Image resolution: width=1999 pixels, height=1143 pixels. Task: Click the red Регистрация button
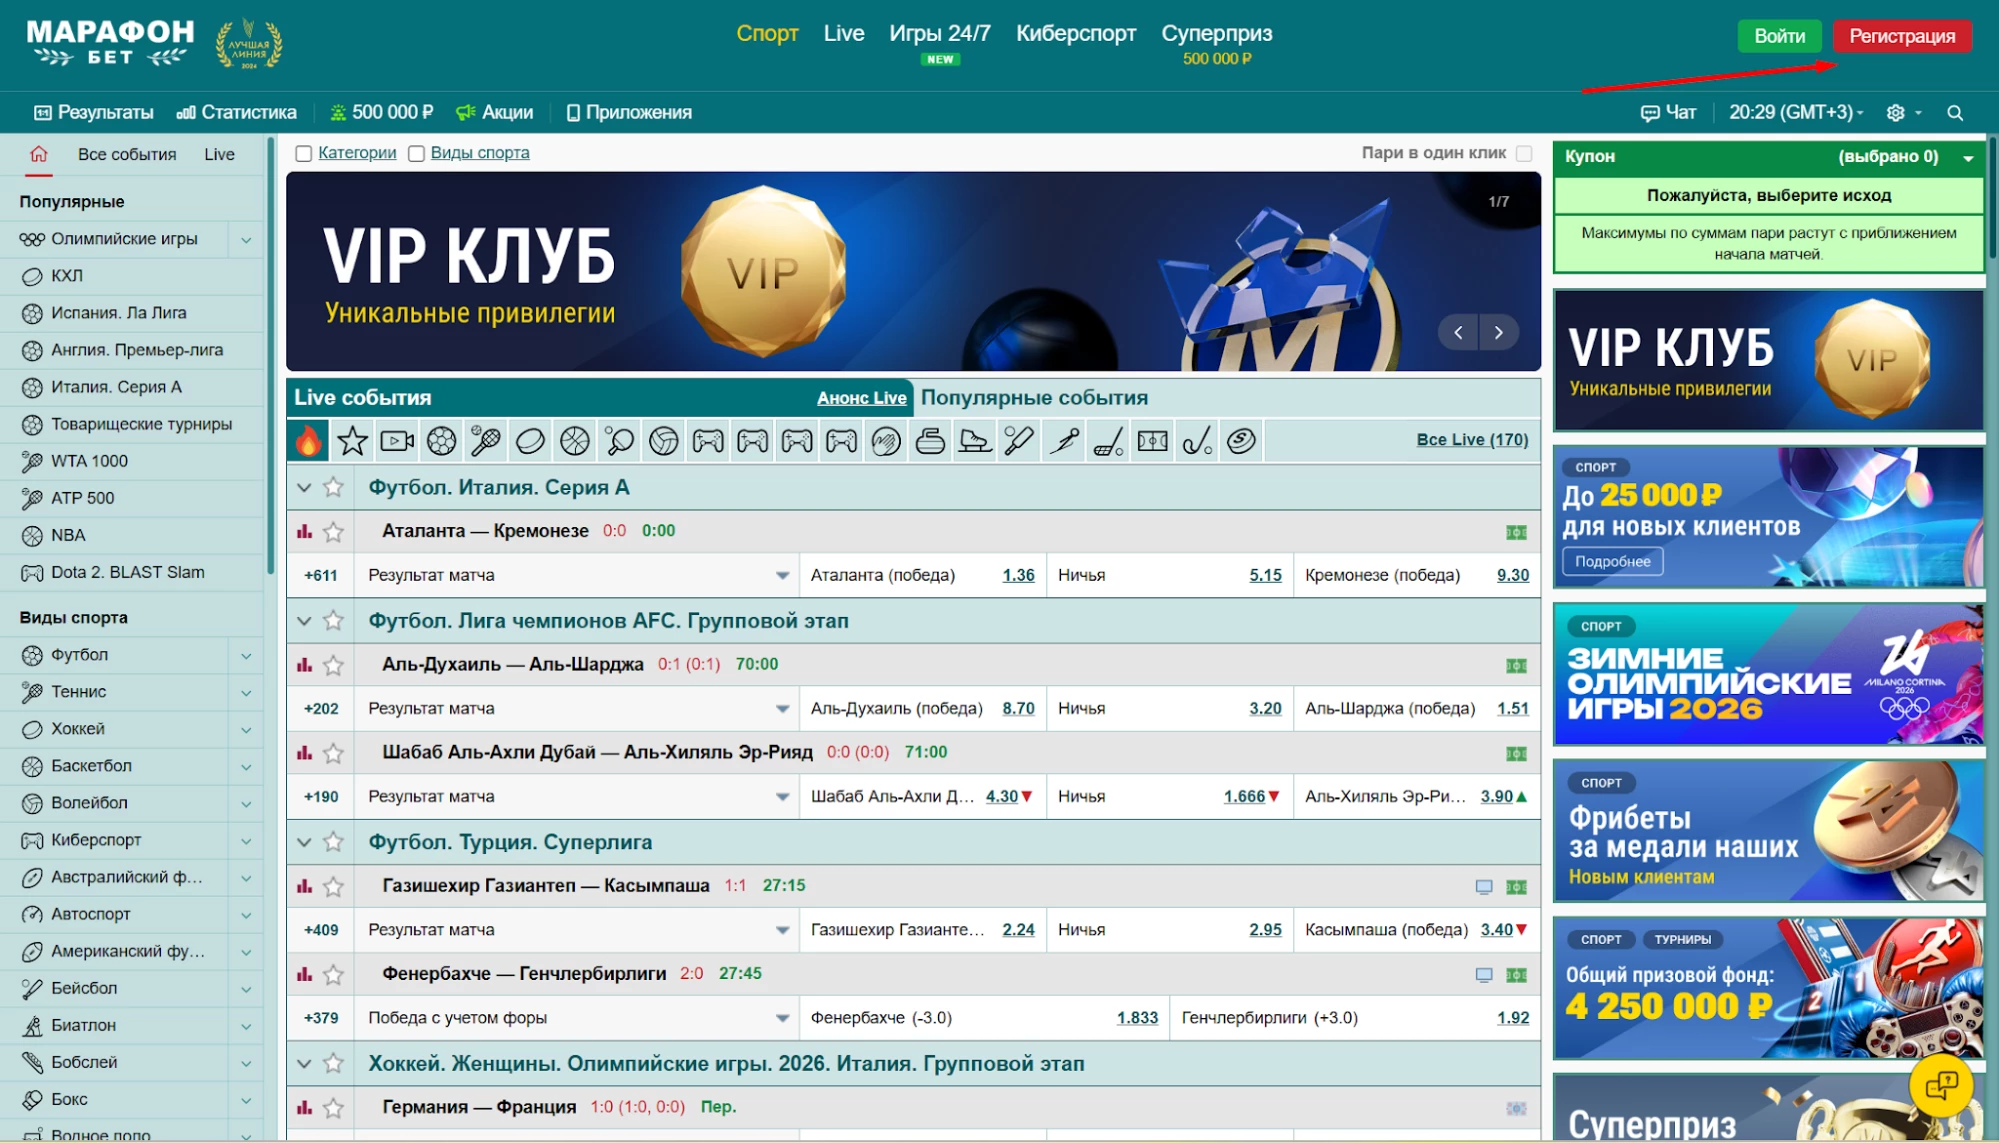1902,36
